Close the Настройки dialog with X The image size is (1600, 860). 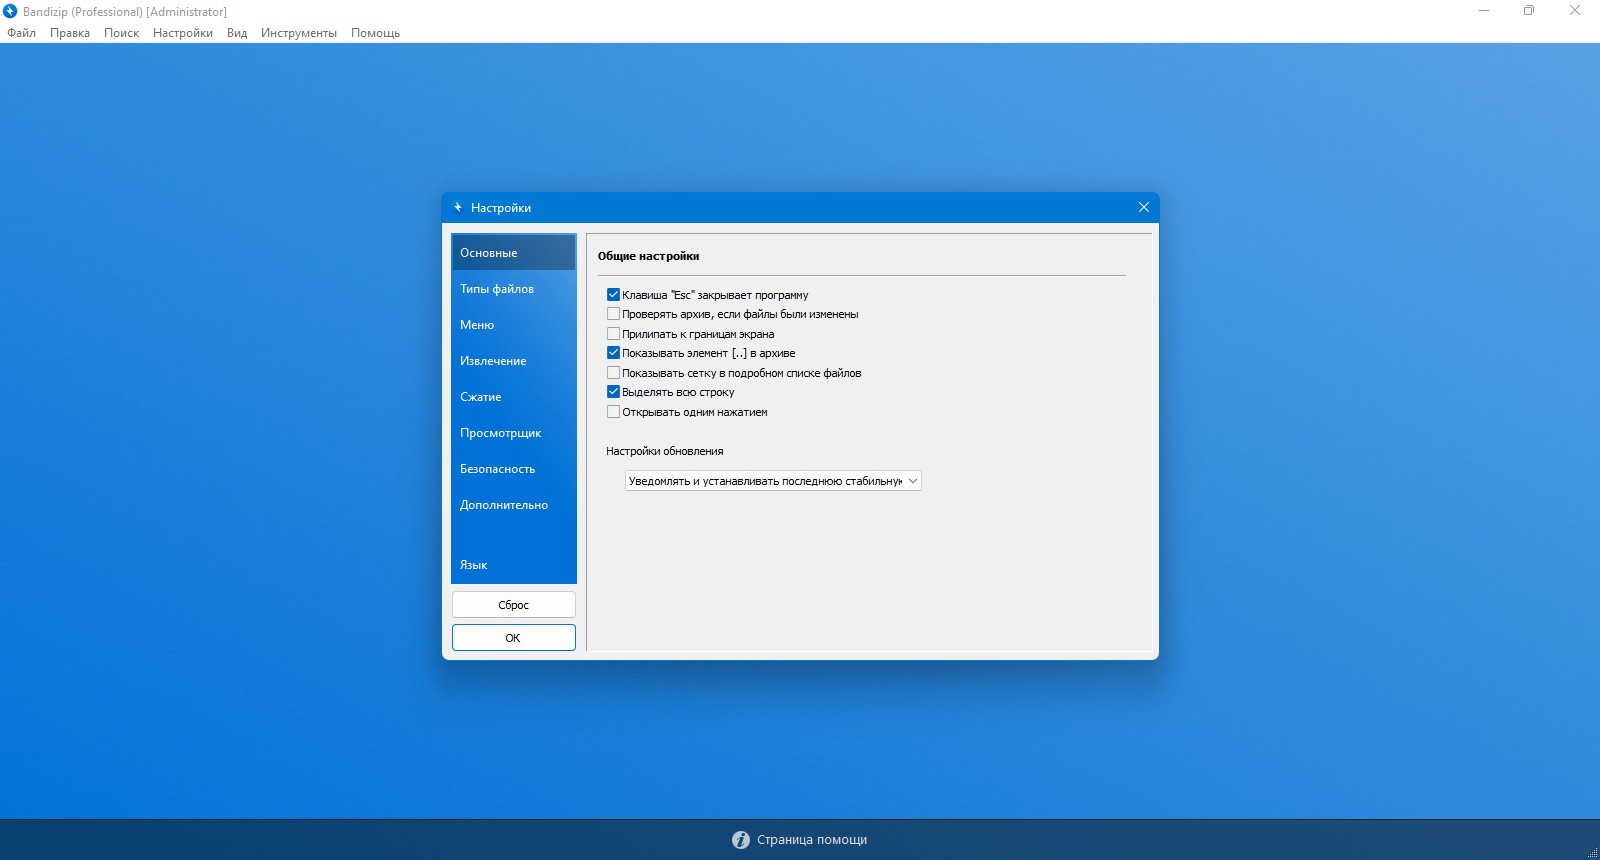[1143, 207]
